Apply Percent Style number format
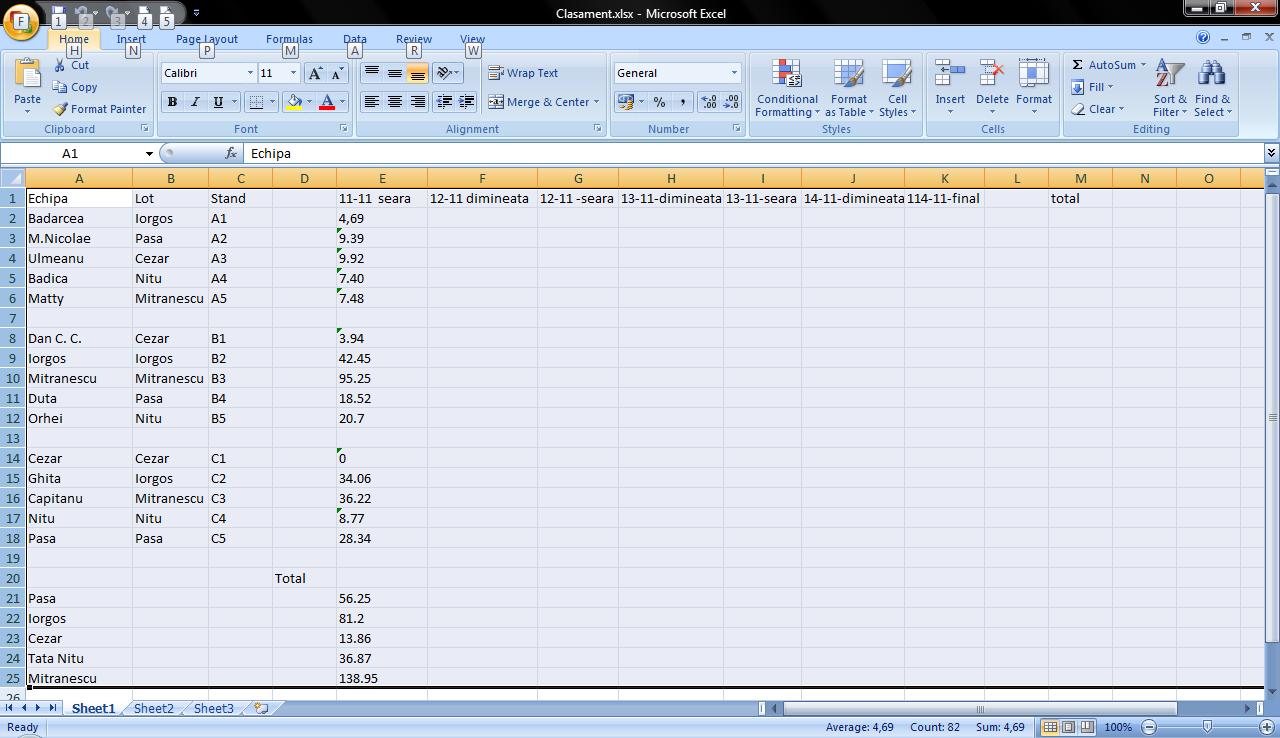1280x738 pixels. pyautogui.click(x=659, y=102)
